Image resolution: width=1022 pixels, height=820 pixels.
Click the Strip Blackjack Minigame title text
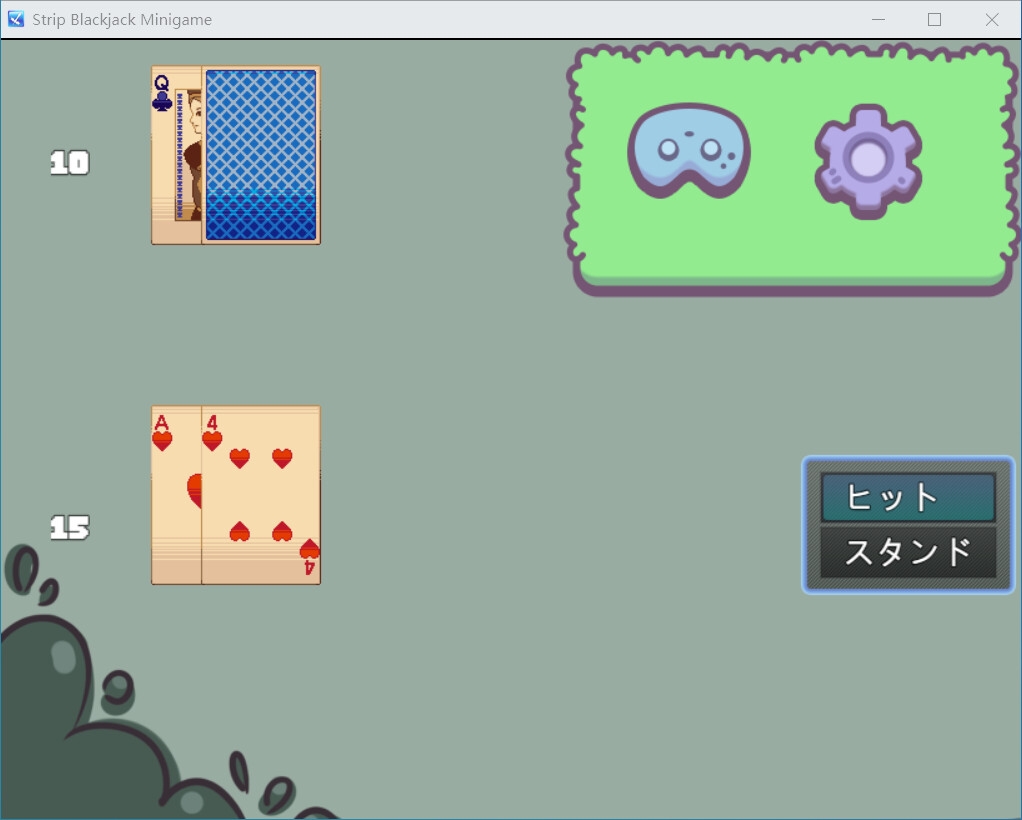point(121,19)
